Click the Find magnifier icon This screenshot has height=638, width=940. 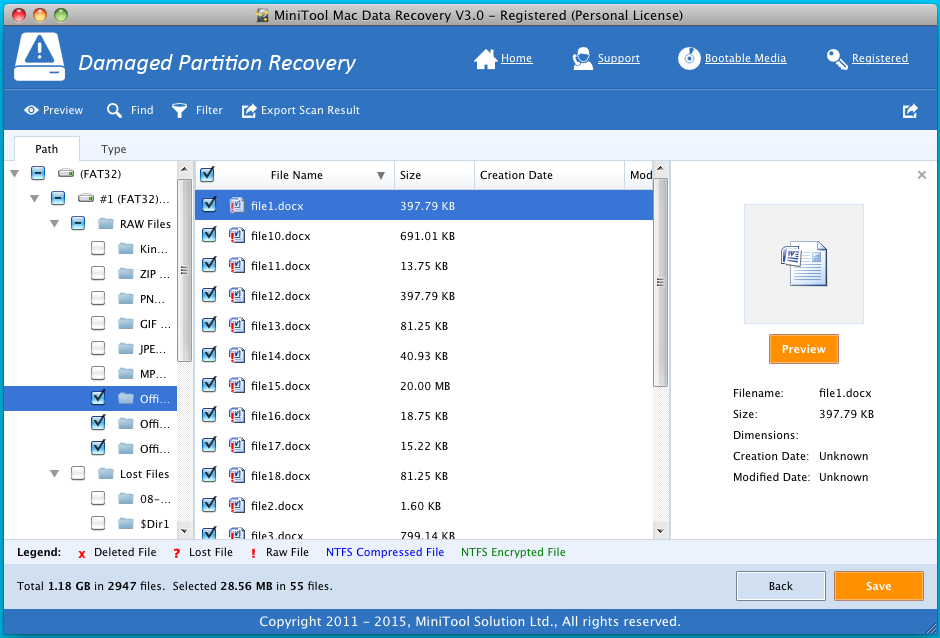click(x=114, y=110)
